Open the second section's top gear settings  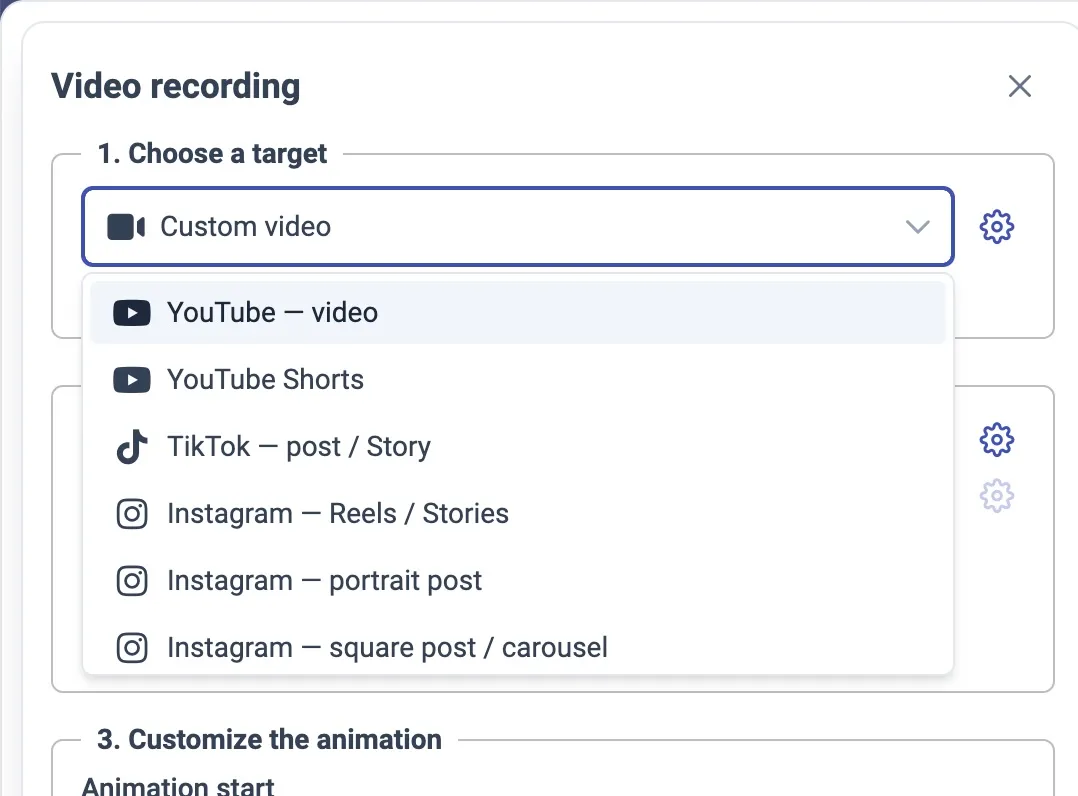point(996,440)
